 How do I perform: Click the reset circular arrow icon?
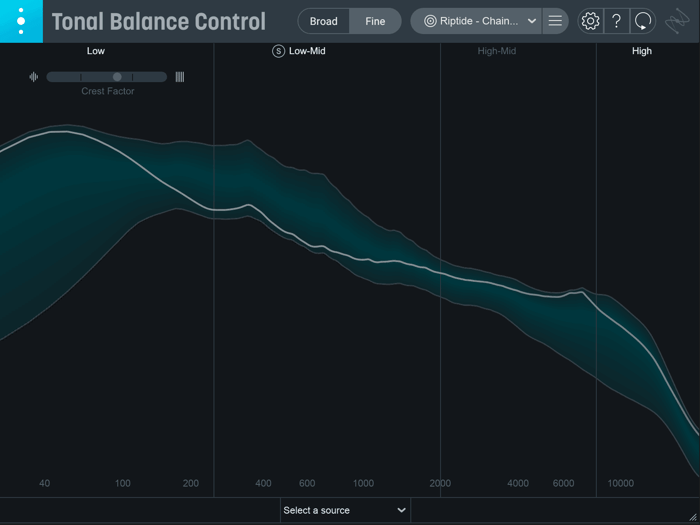pos(643,21)
